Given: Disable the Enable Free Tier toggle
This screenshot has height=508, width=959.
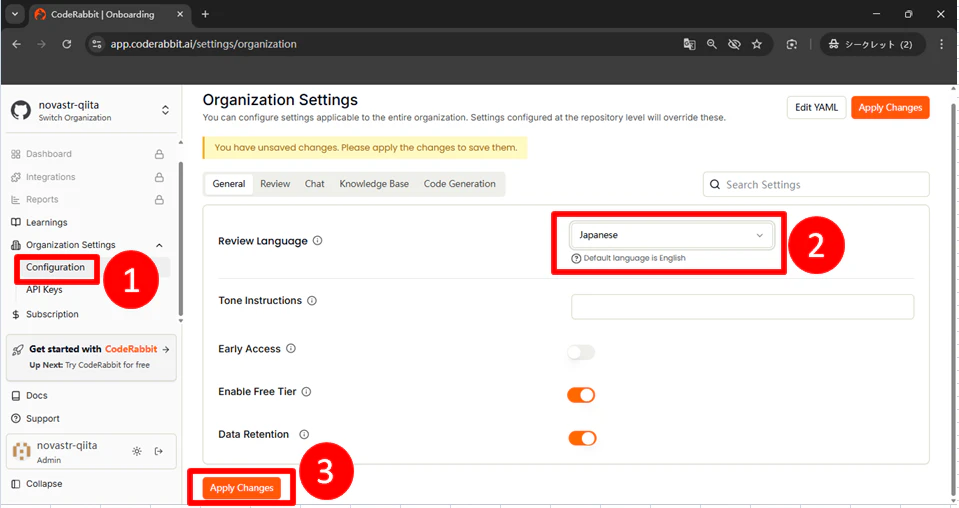Looking at the screenshot, I should [x=581, y=395].
